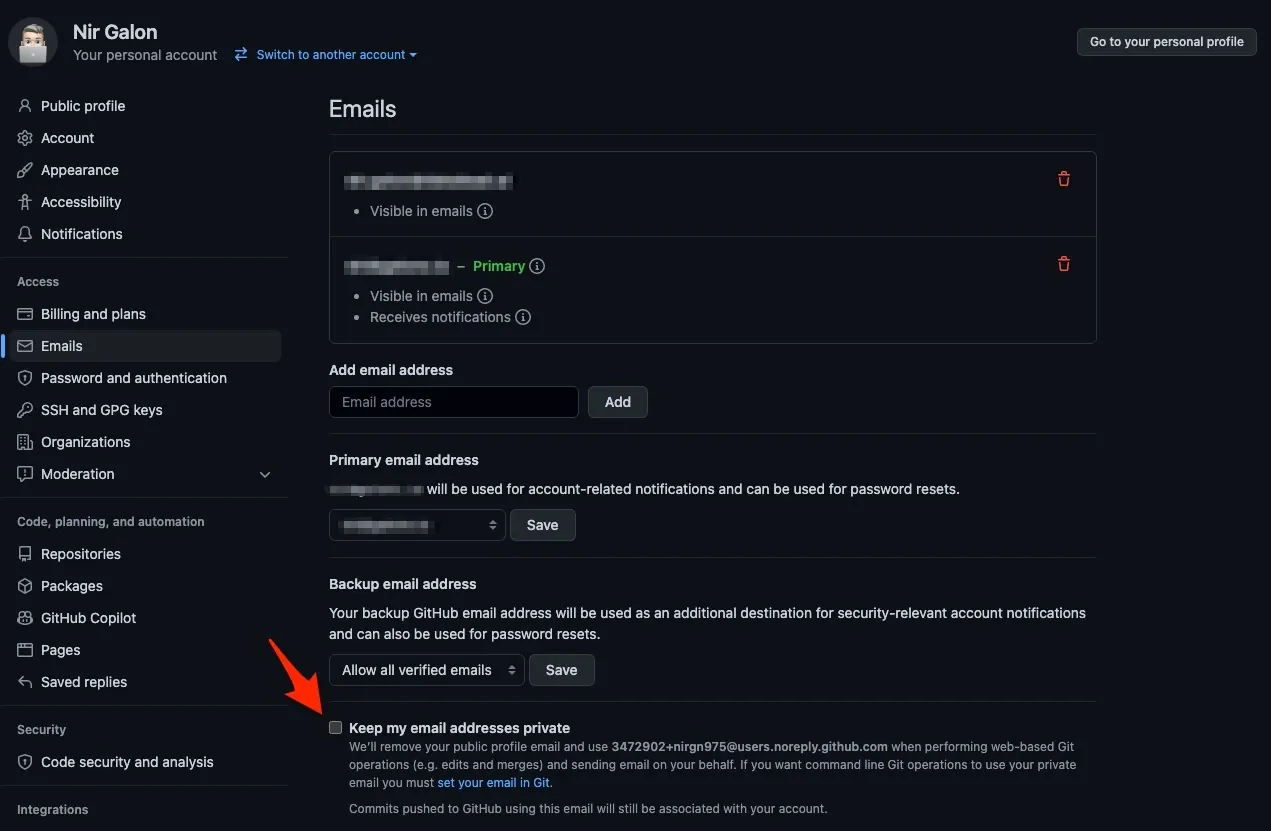Open the Saved replies section
The width and height of the screenshot is (1271, 831).
[84, 681]
